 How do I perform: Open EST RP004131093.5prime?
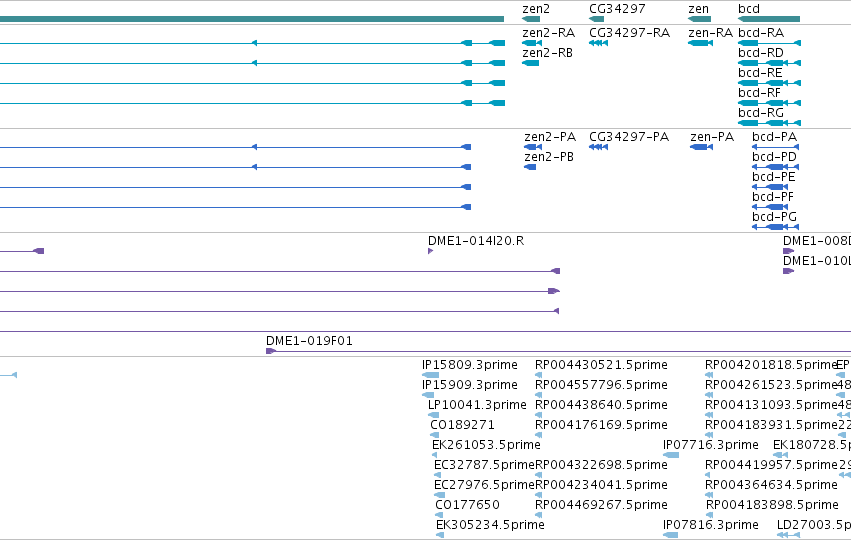(x=771, y=405)
